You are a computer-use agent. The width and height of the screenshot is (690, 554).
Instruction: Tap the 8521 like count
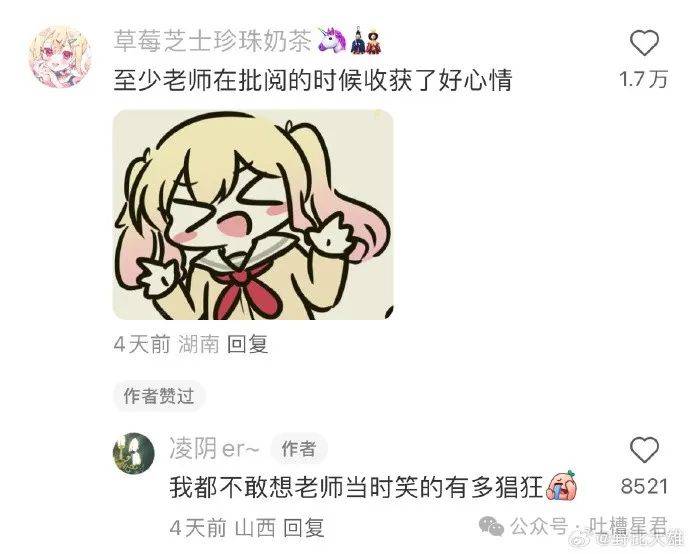coord(645,487)
